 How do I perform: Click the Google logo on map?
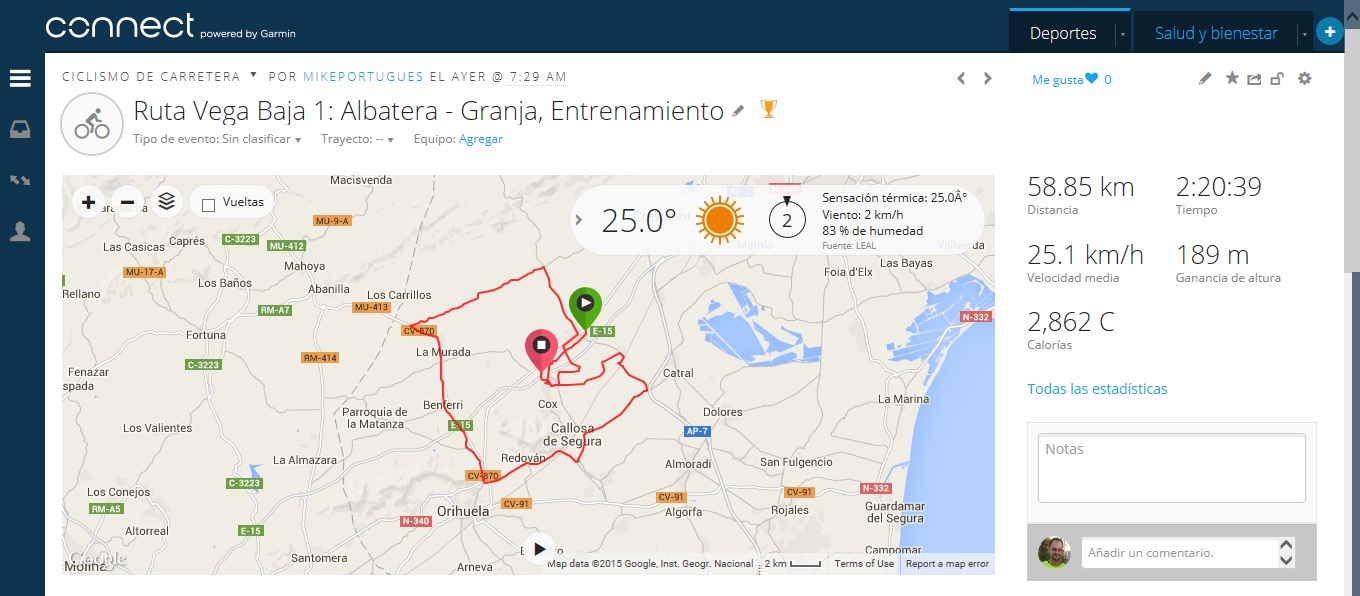tap(98, 559)
